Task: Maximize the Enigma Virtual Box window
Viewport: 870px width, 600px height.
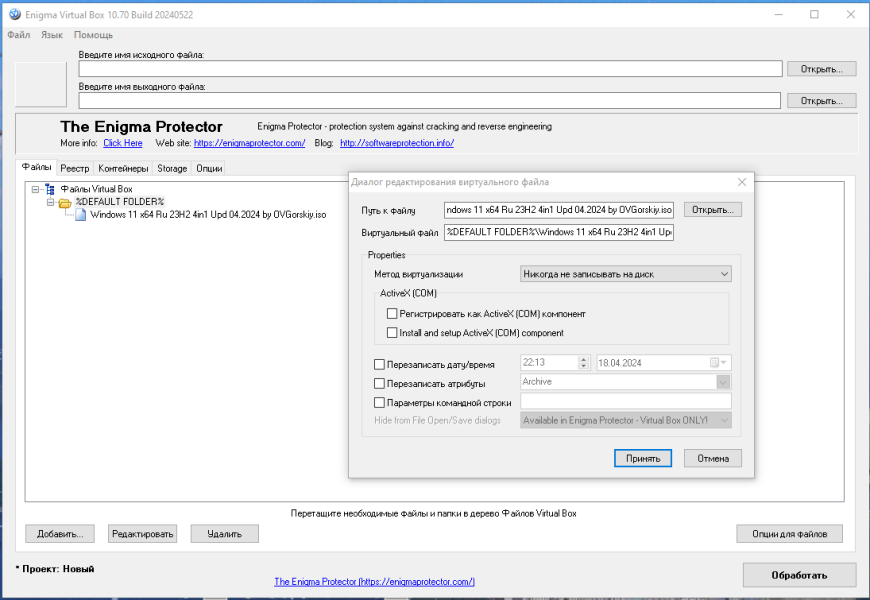Action: 814,14
